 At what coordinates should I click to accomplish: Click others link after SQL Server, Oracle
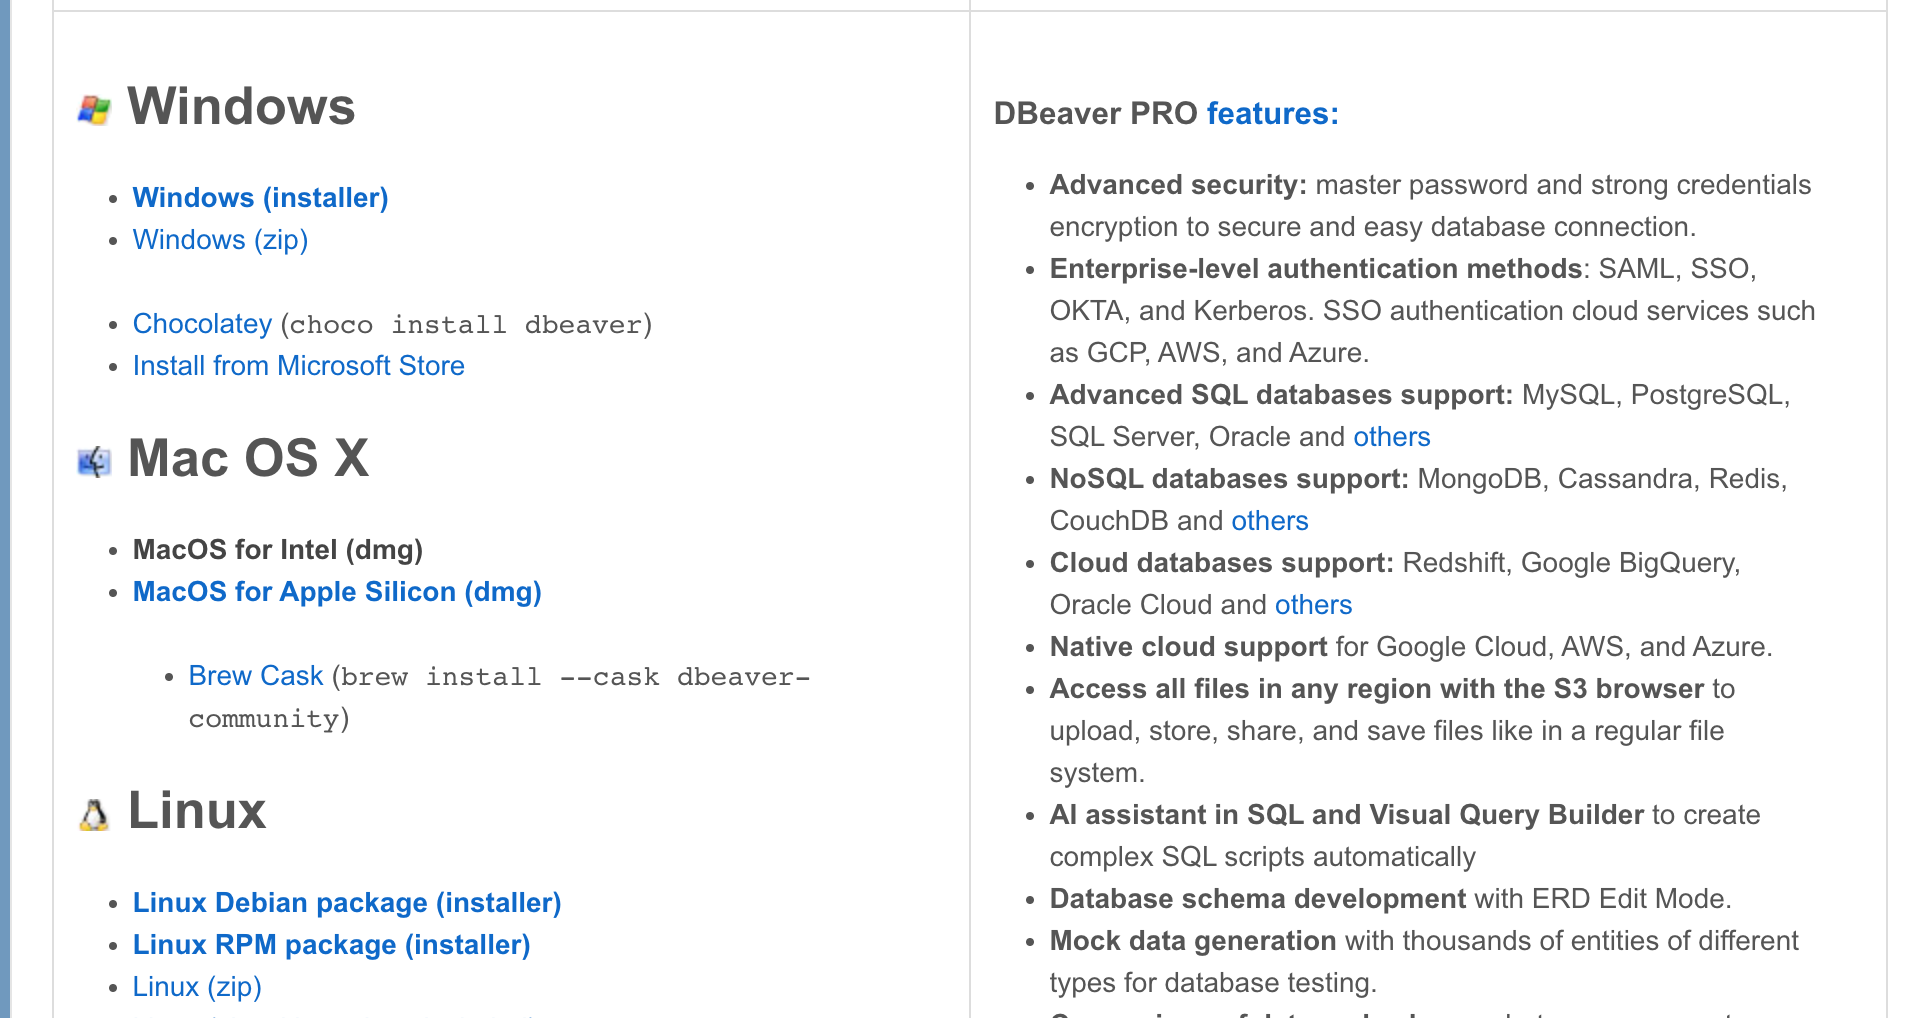[x=1391, y=437]
